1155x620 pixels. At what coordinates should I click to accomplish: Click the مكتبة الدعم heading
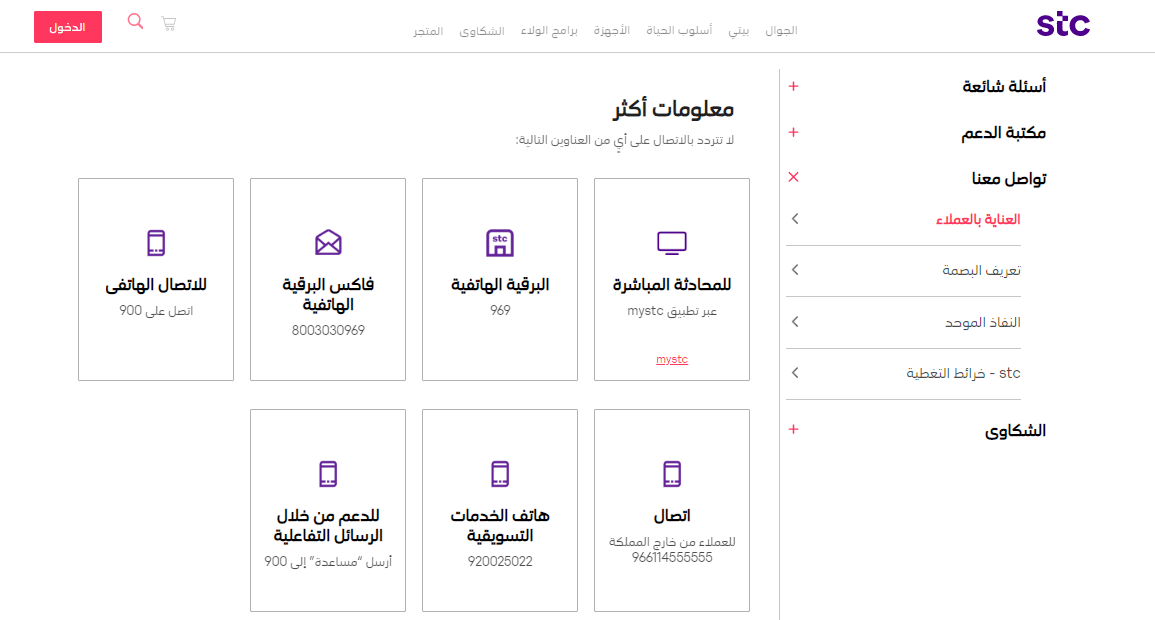pyautogui.click(x=1003, y=133)
